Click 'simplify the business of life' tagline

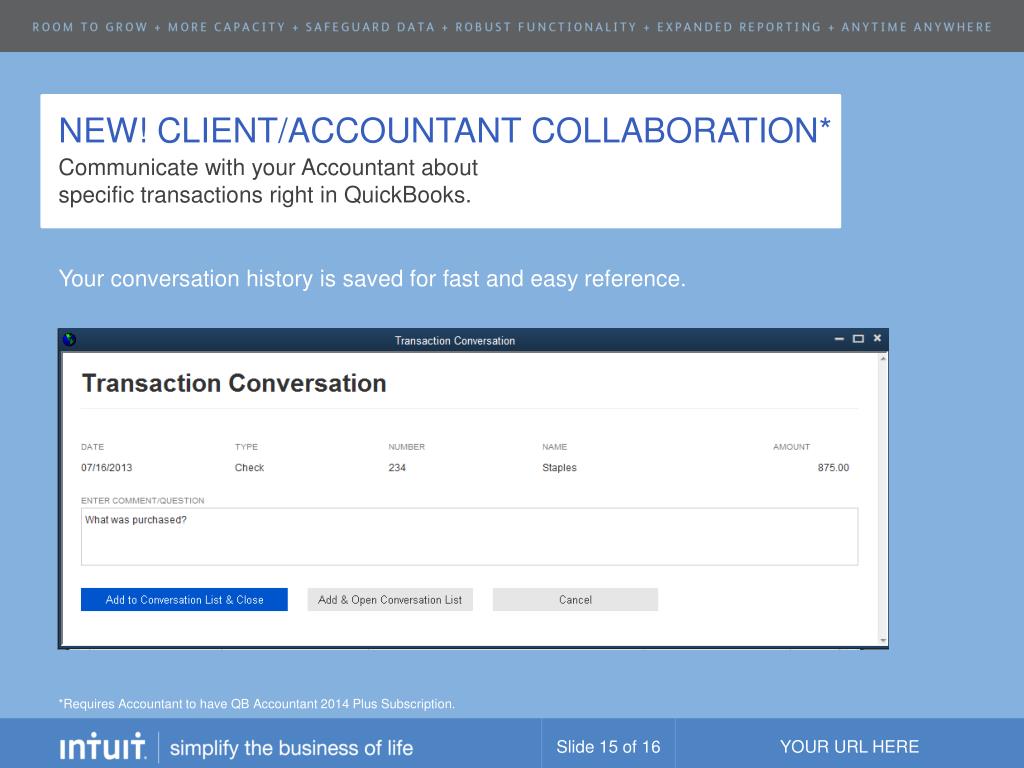(x=291, y=748)
